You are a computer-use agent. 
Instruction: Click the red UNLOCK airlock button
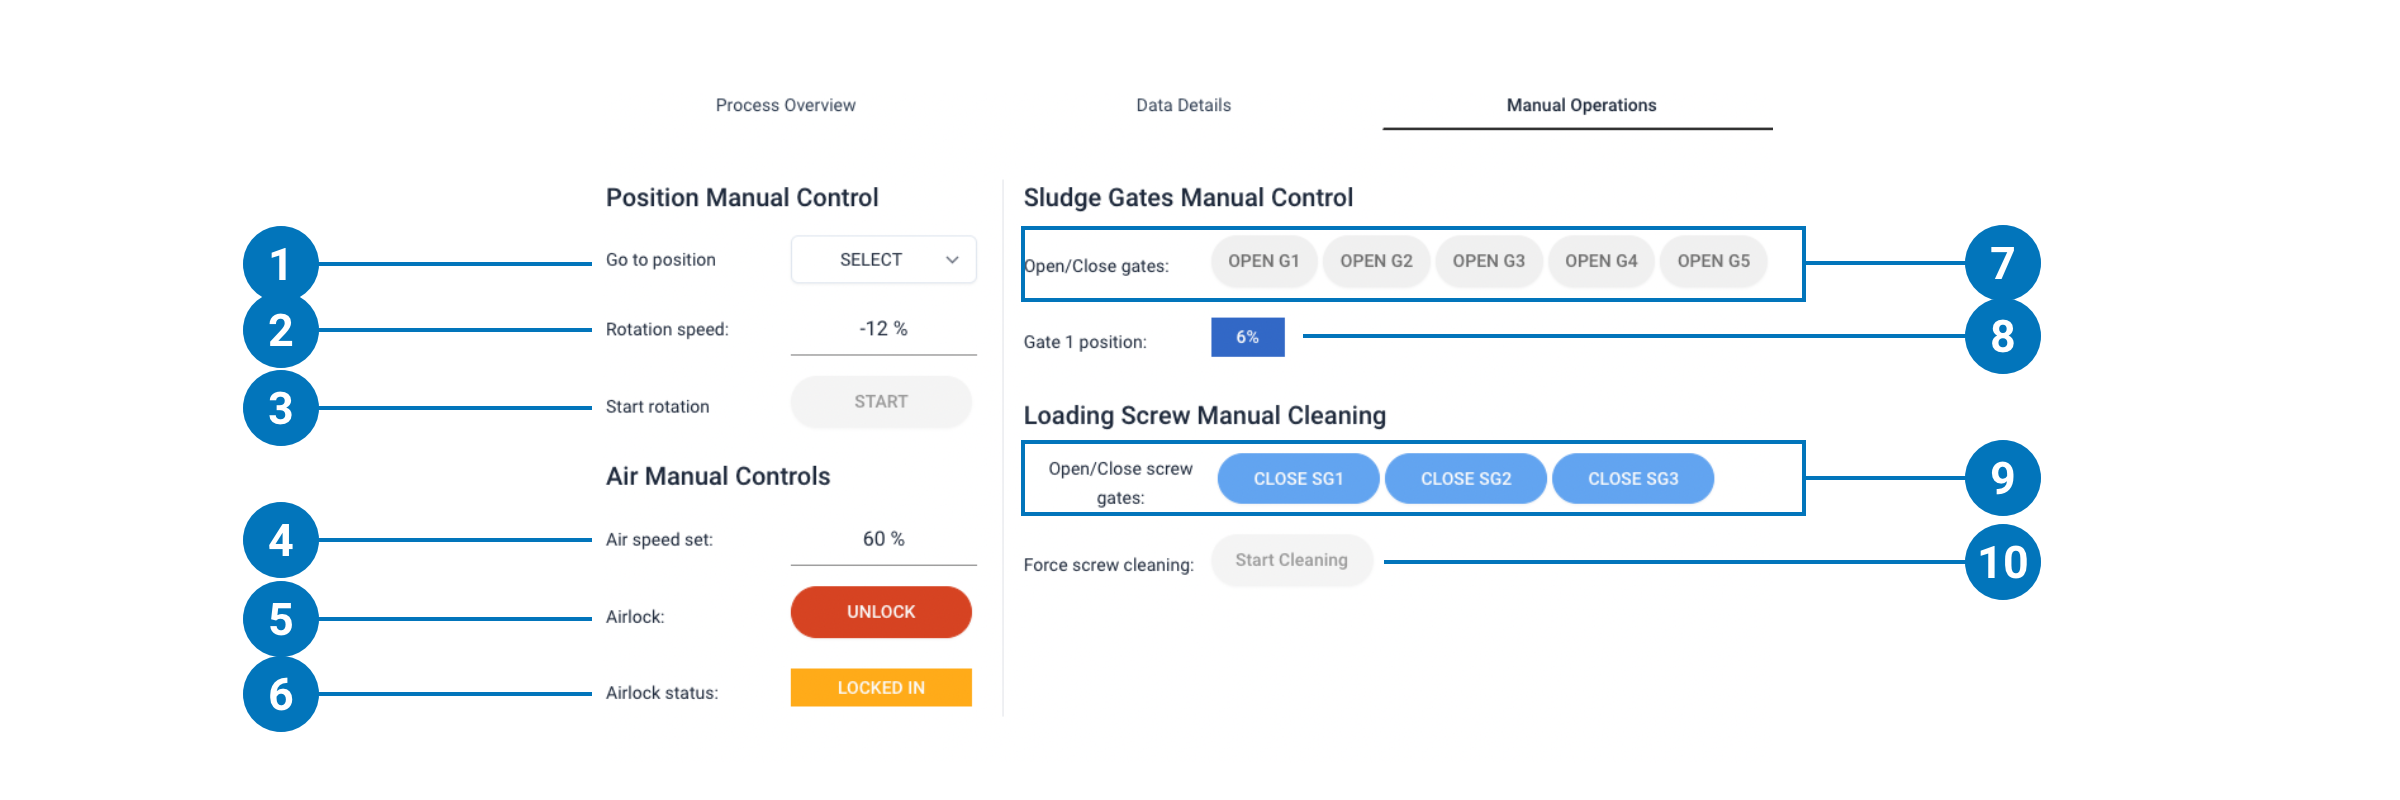(881, 612)
